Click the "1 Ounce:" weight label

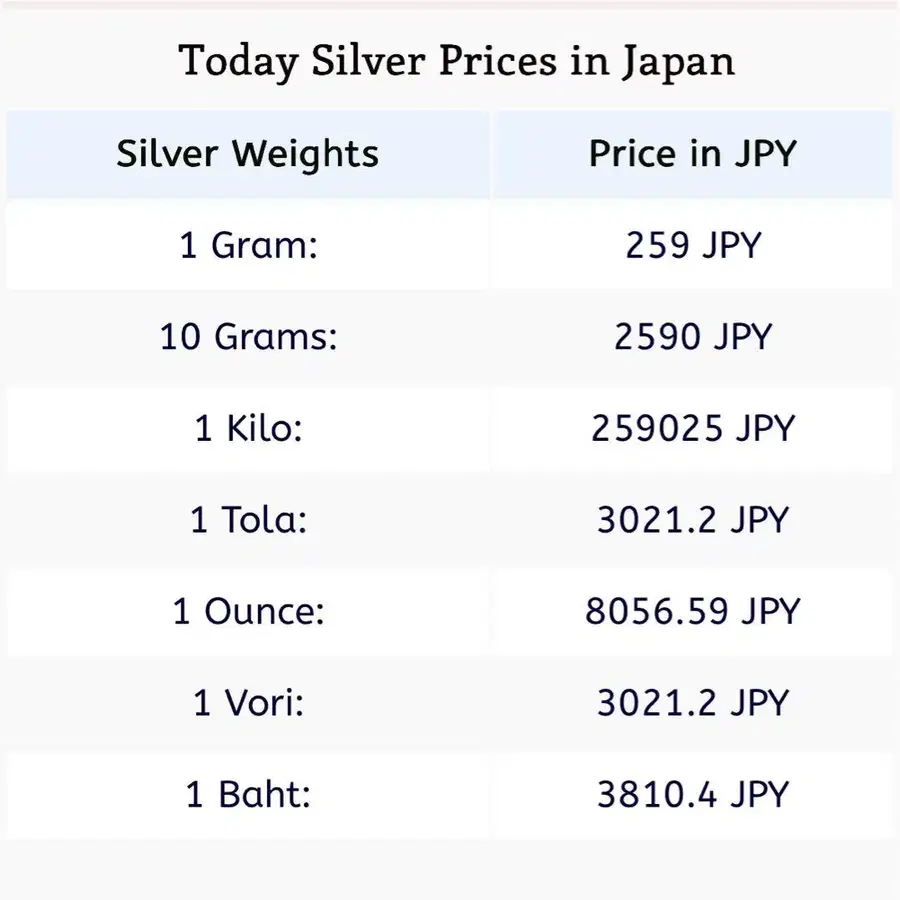248,611
